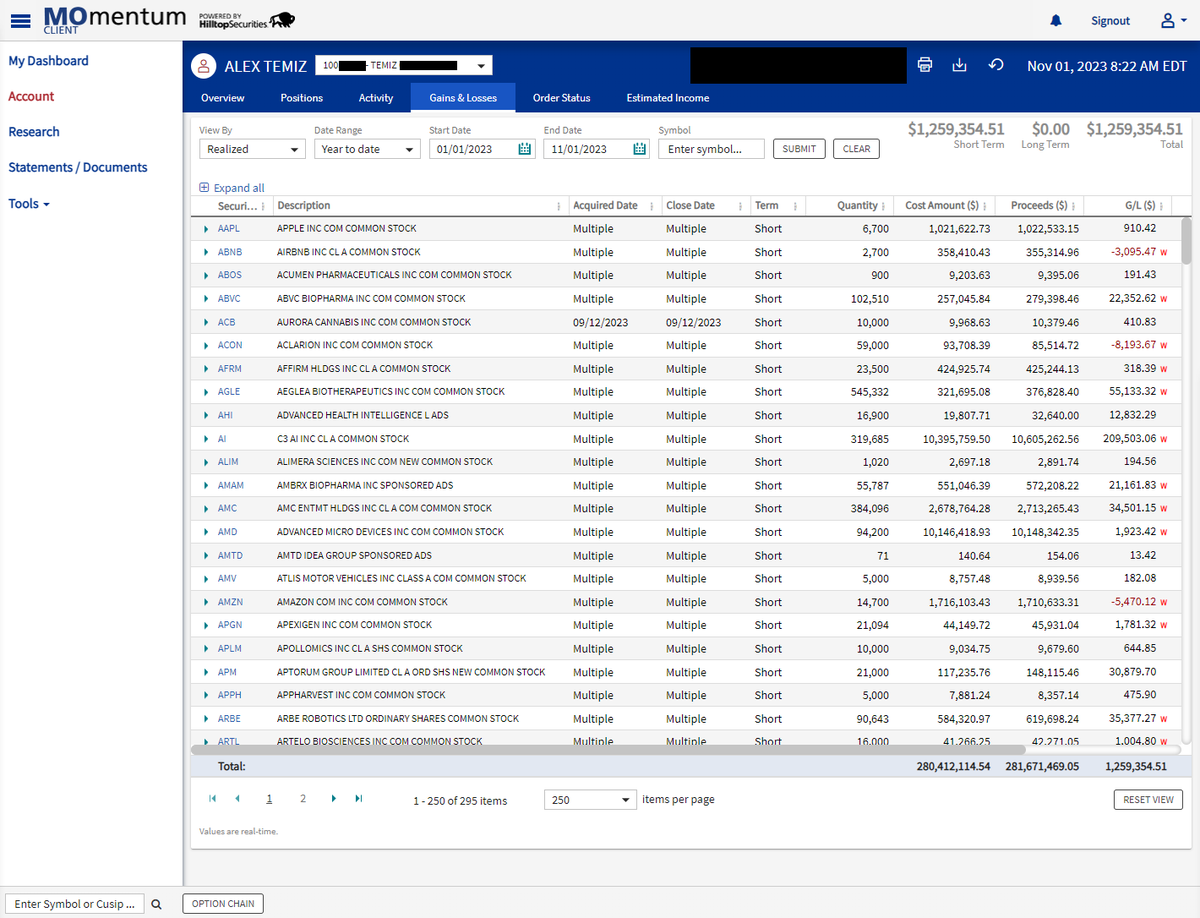Screen dimensions: 1200x918
Task: Click the Expand all link text
Action: tap(239, 188)
